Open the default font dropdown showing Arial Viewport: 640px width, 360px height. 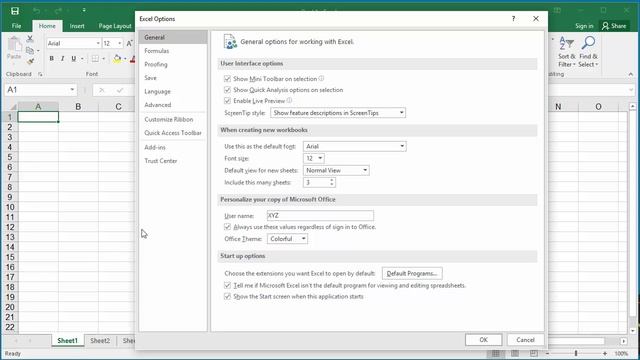[x=355, y=146]
